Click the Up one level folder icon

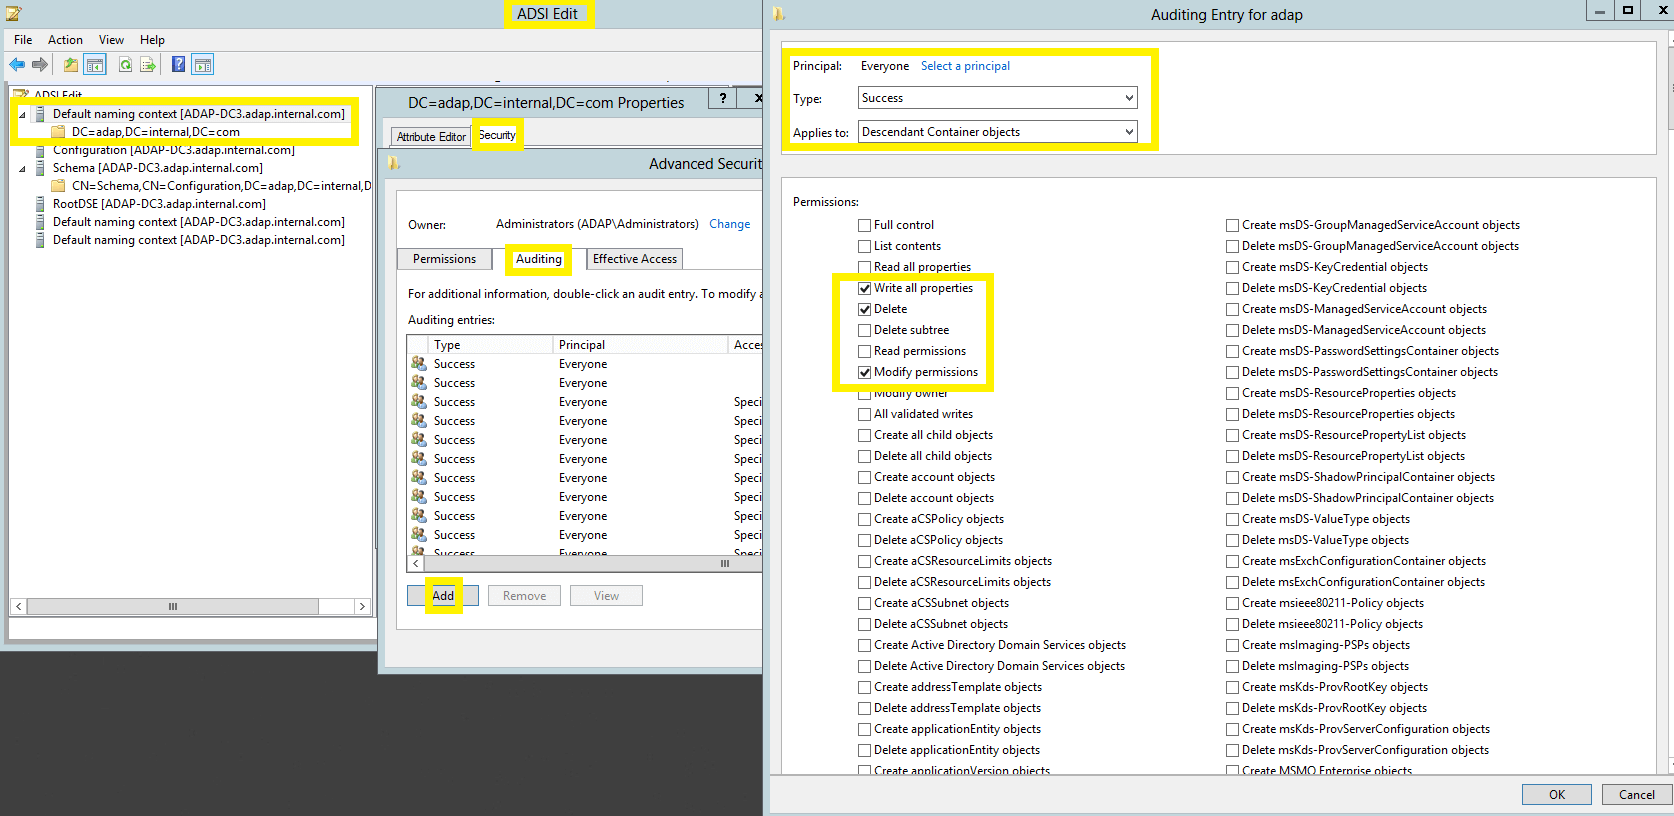tap(71, 65)
